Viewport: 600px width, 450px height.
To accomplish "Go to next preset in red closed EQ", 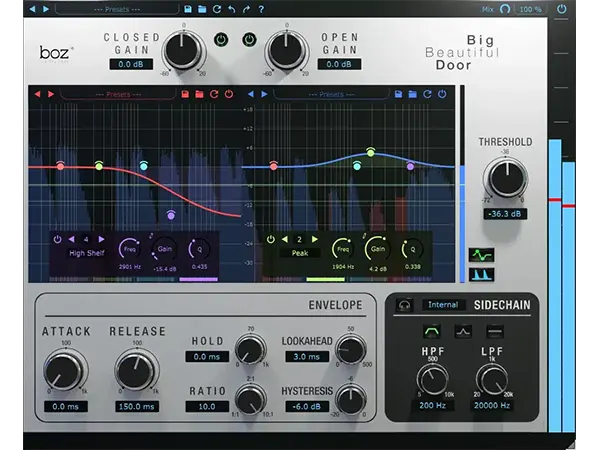I will point(51,94).
